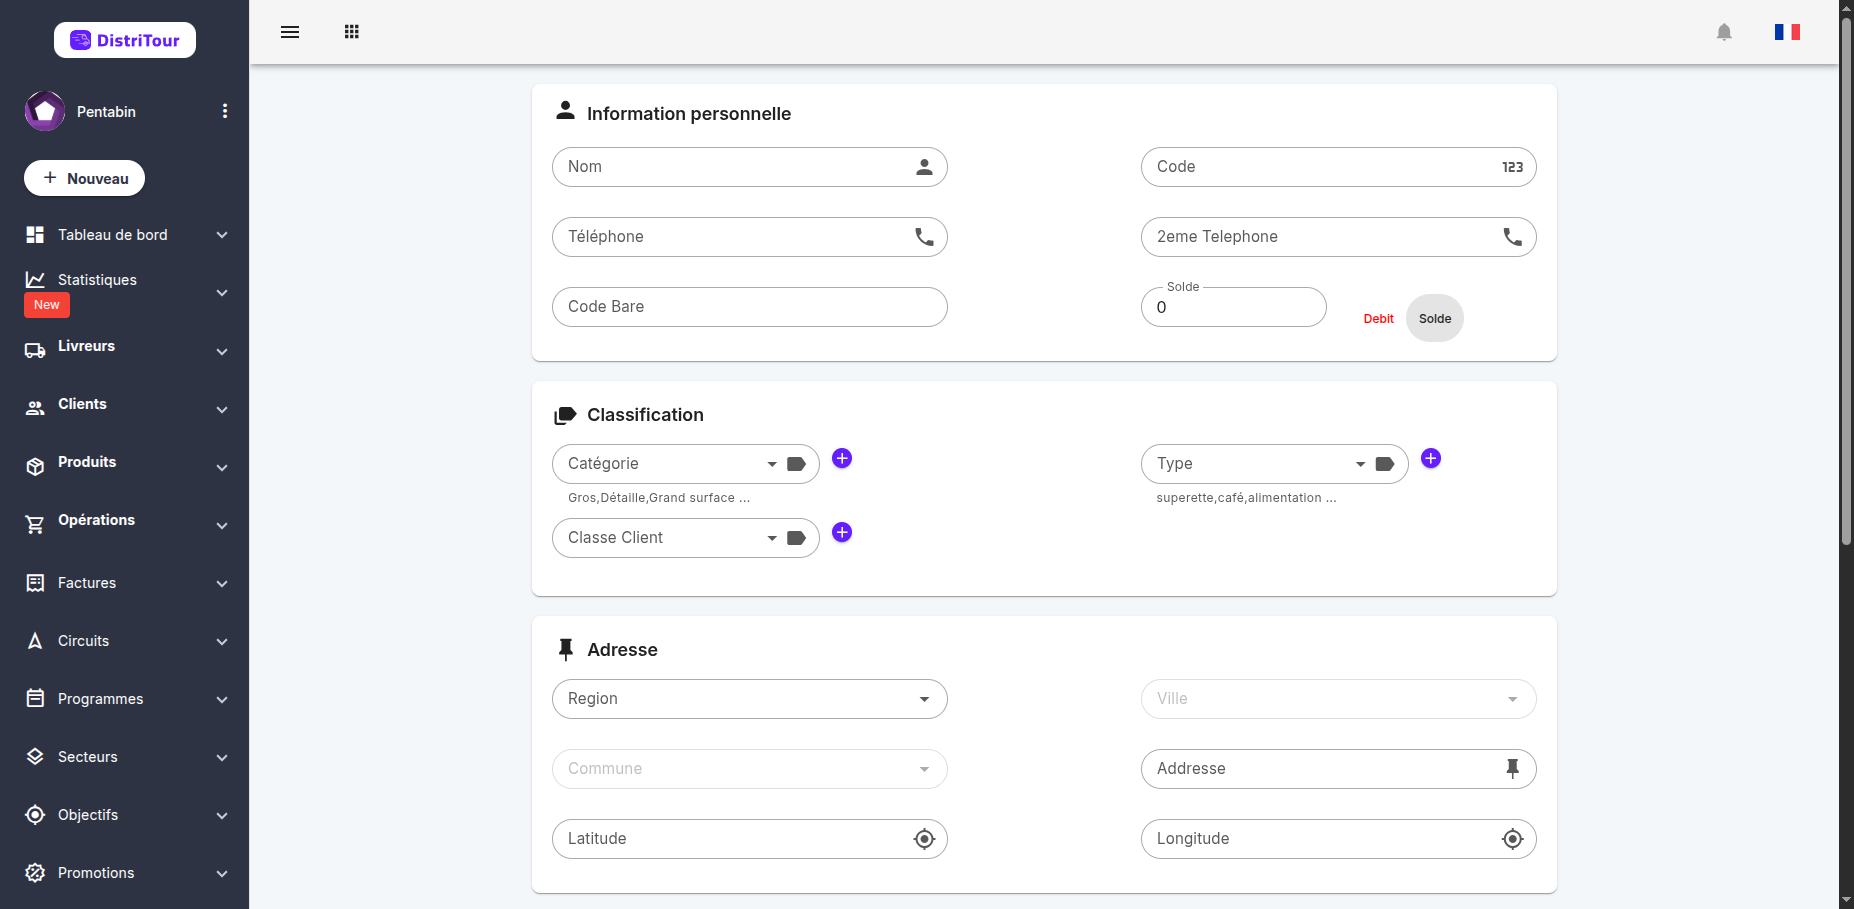Click the Produits box icon
Viewport: 1854px width, 909px height.
35,467
